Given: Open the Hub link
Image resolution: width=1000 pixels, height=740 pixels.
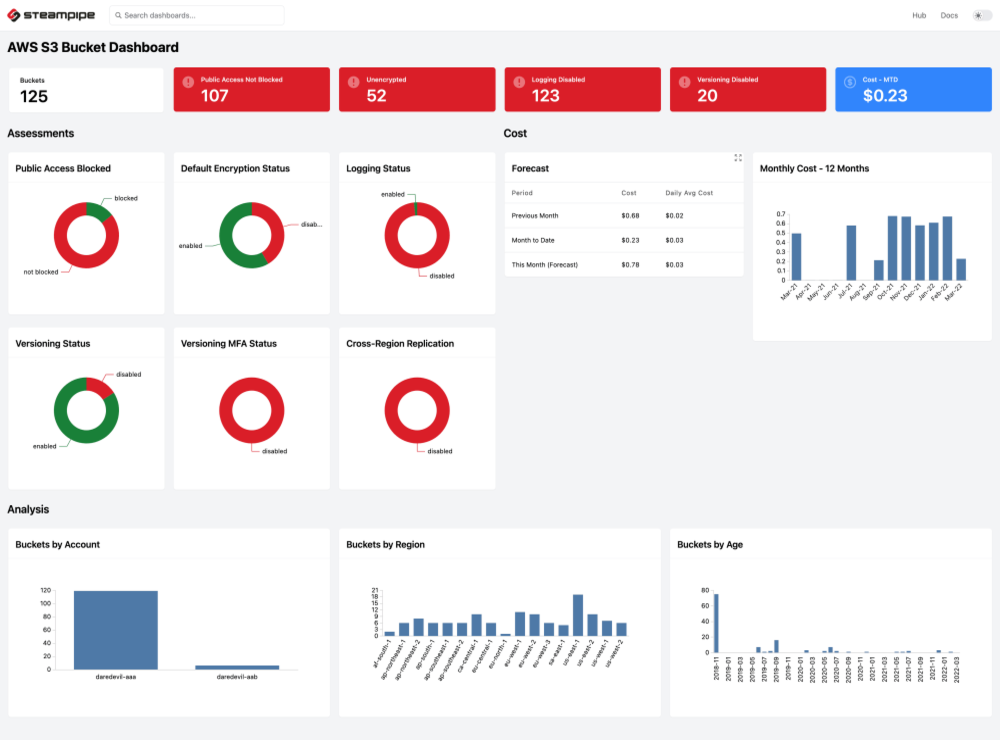Looking at the screenshot, I should click(919, 15).
